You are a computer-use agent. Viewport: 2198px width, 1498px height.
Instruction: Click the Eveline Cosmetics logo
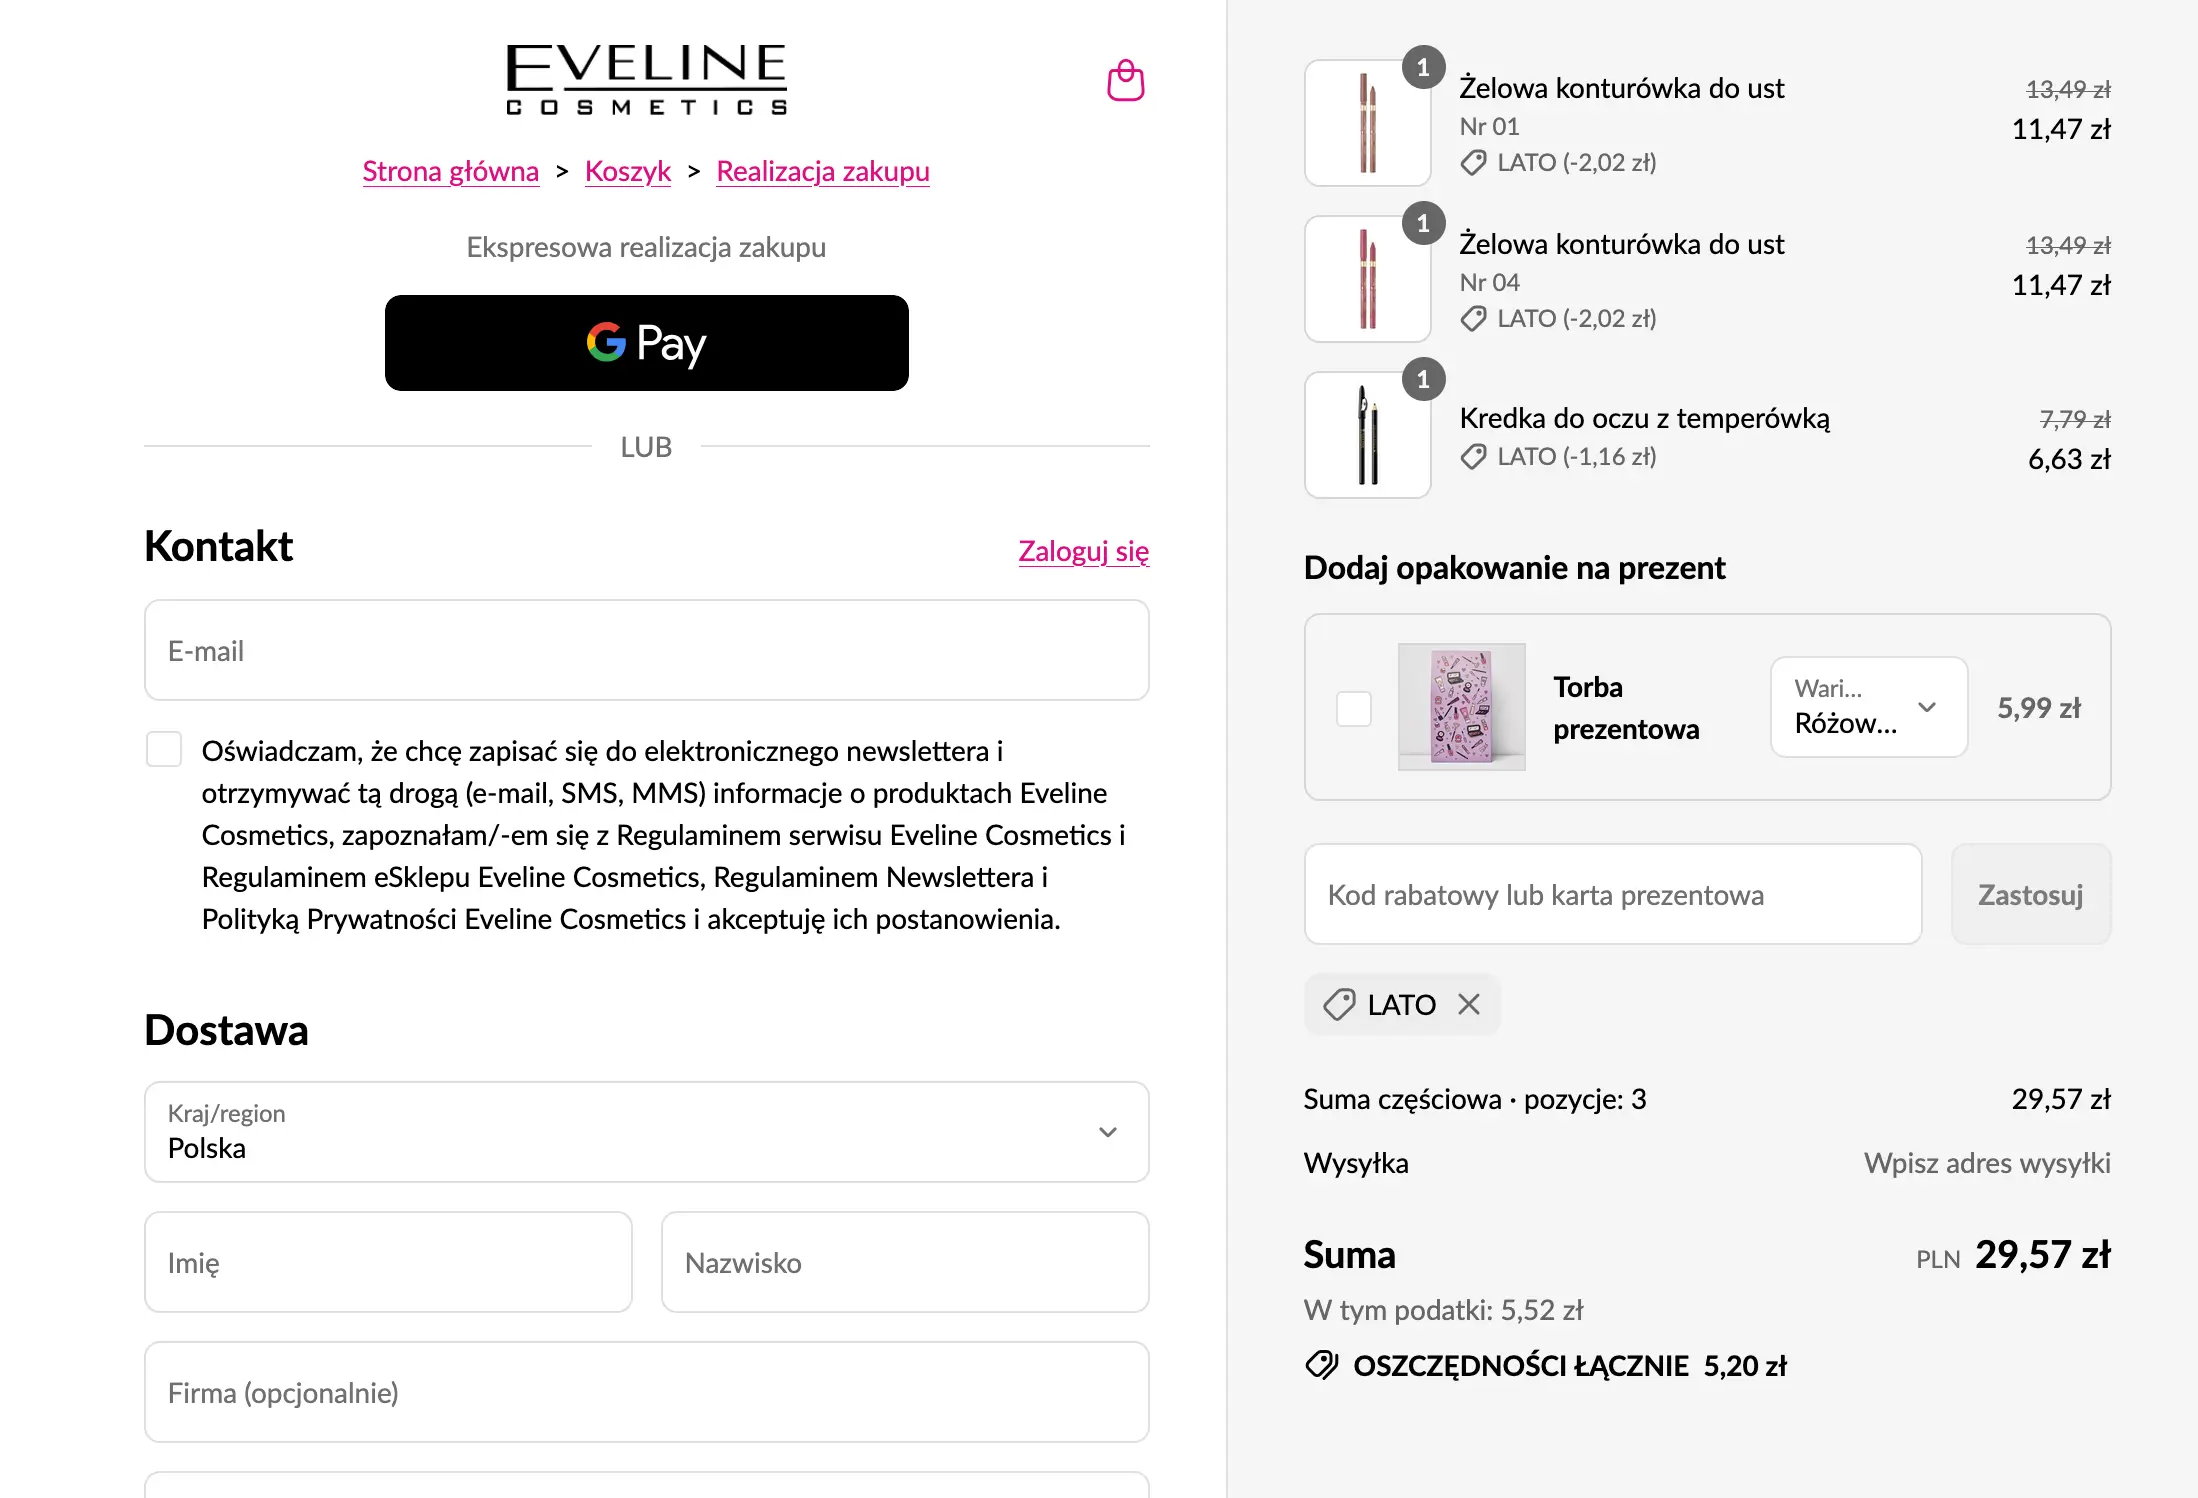coord(646,79)
